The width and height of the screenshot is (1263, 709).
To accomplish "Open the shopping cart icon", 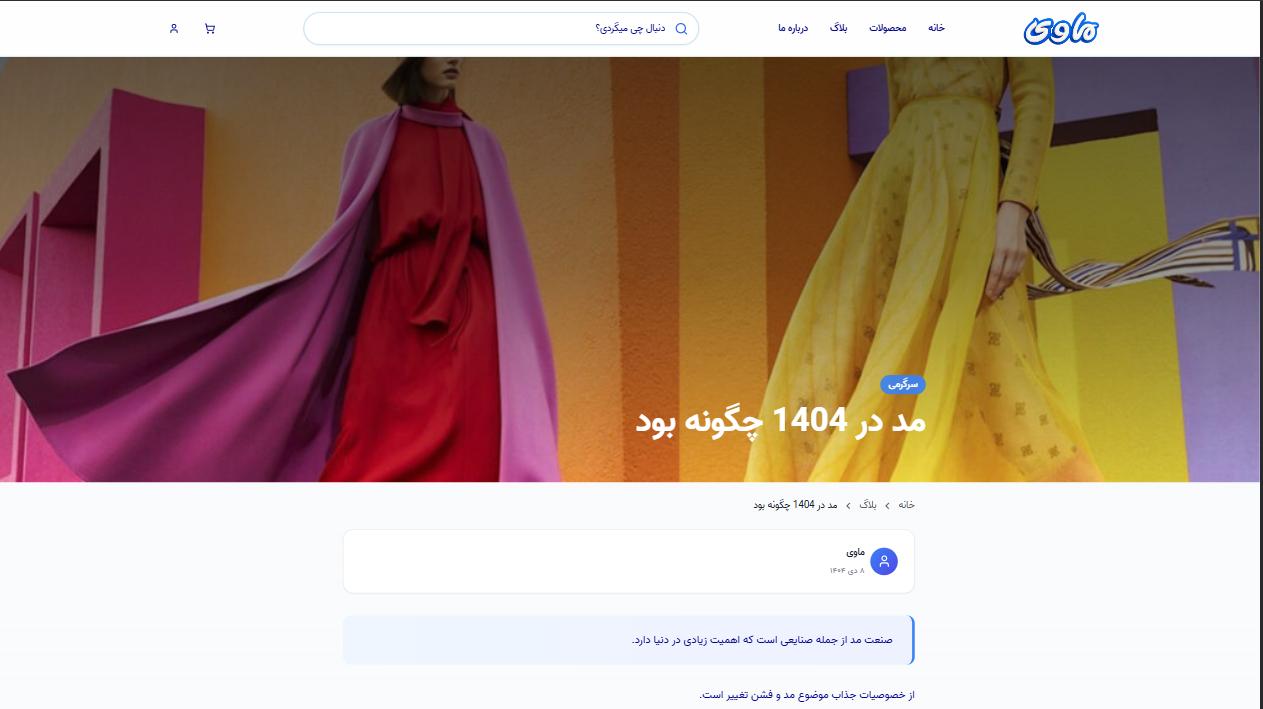I will (x=209, y=29).
